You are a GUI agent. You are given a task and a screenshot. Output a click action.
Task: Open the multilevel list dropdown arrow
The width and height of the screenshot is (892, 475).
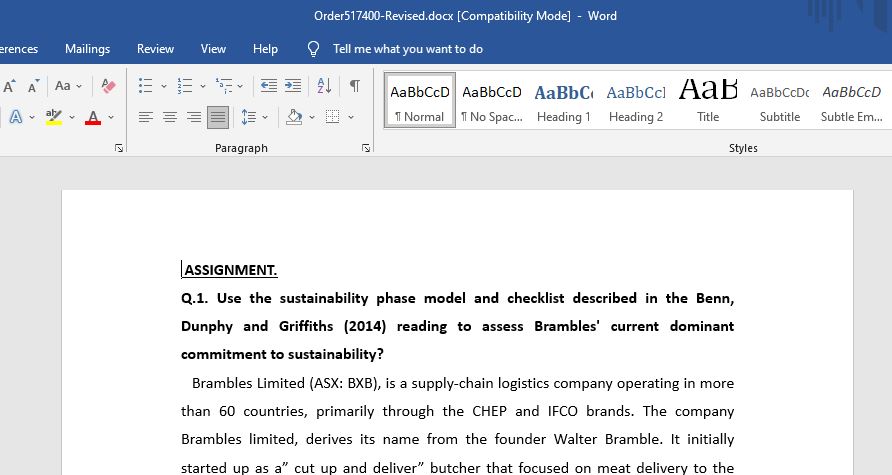click(240, 86)
